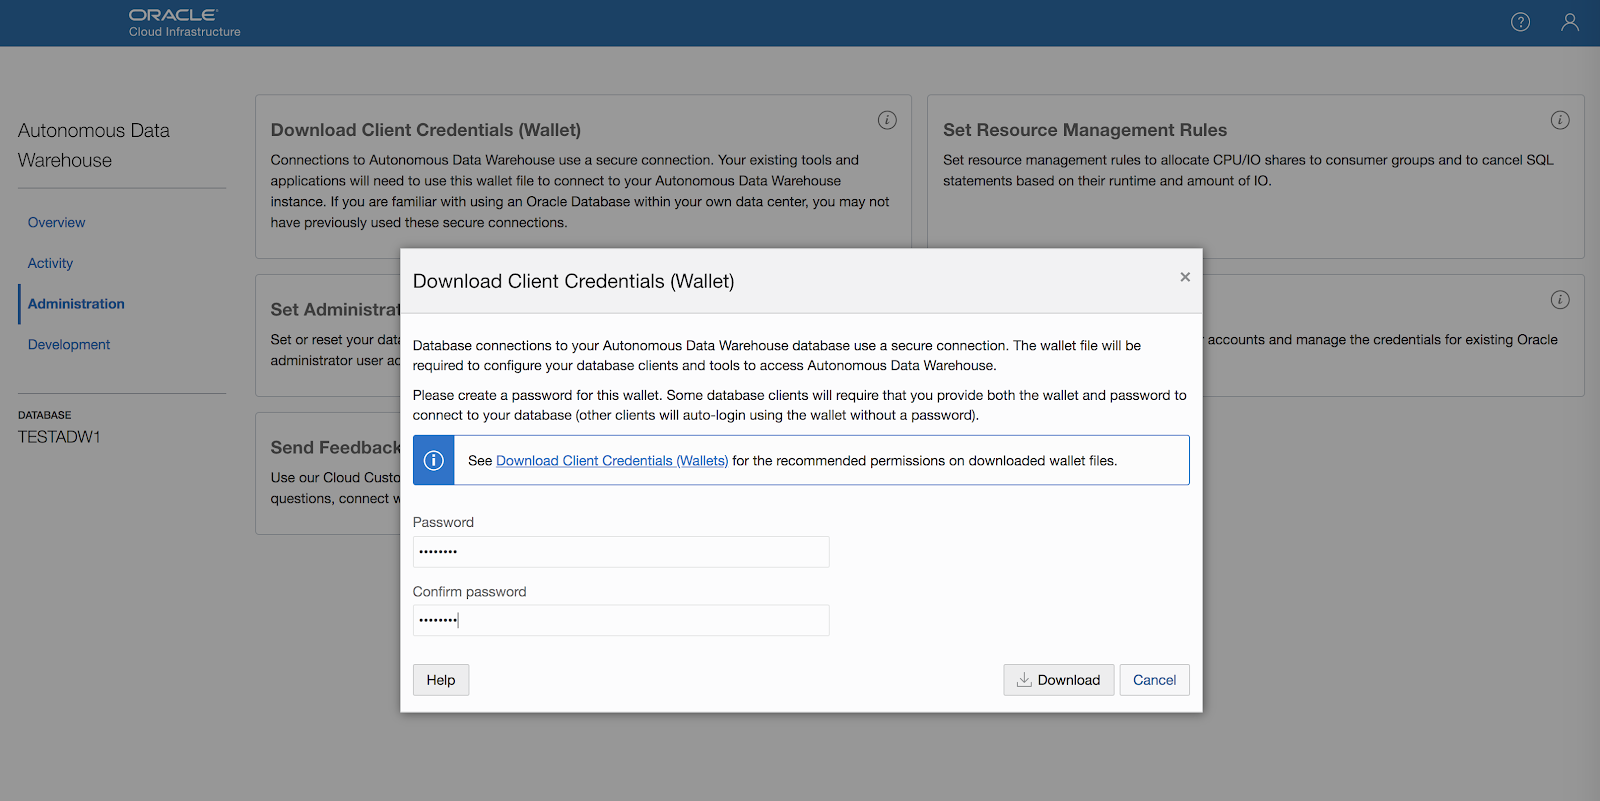
Task: Click the TESTADW1 database name
Action: coord(59,437)
